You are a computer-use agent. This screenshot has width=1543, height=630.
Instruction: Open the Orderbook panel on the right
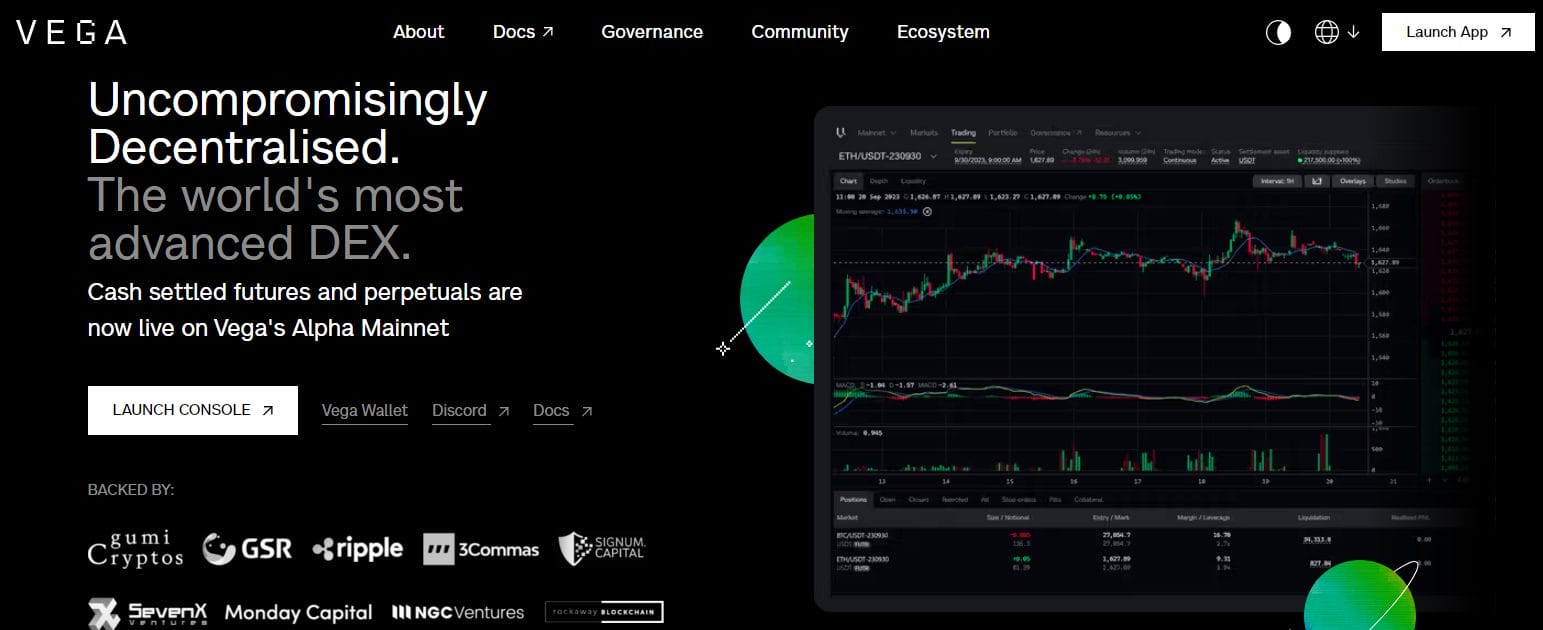click(1444, 179)
